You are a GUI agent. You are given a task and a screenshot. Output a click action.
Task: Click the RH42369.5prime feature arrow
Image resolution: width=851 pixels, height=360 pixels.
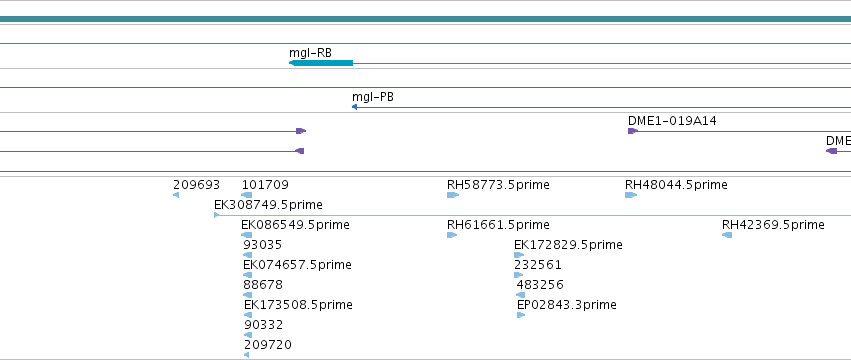click(x=727, y=235)
